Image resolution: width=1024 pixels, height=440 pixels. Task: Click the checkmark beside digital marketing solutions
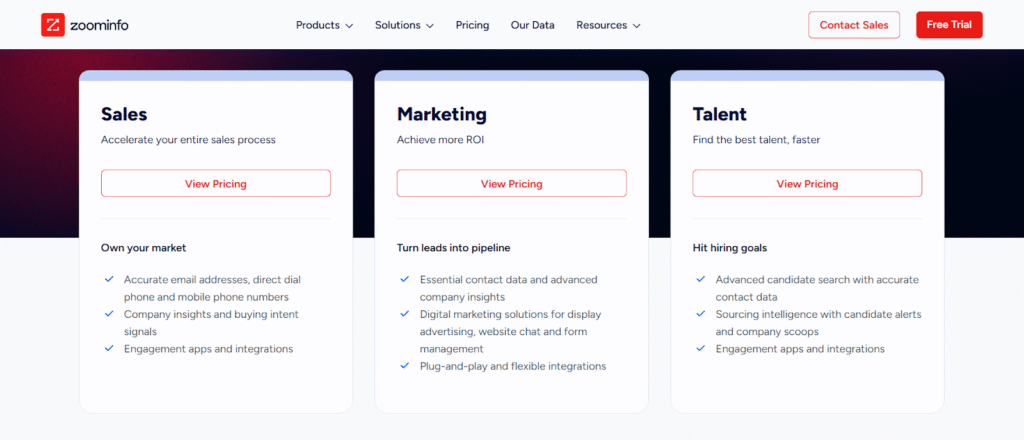click(405, 314)
